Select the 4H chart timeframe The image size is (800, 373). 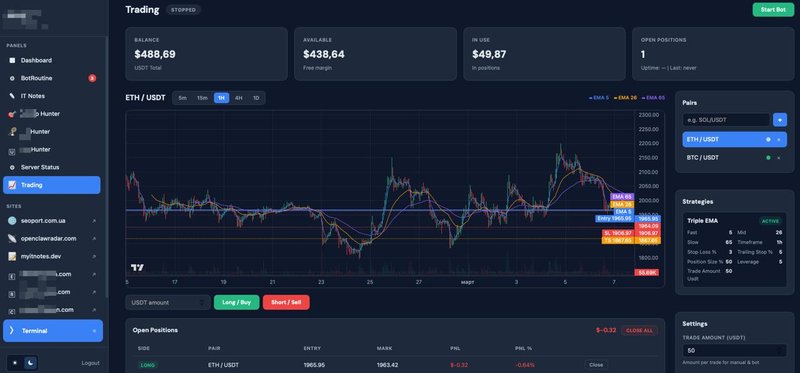point(238,98)
